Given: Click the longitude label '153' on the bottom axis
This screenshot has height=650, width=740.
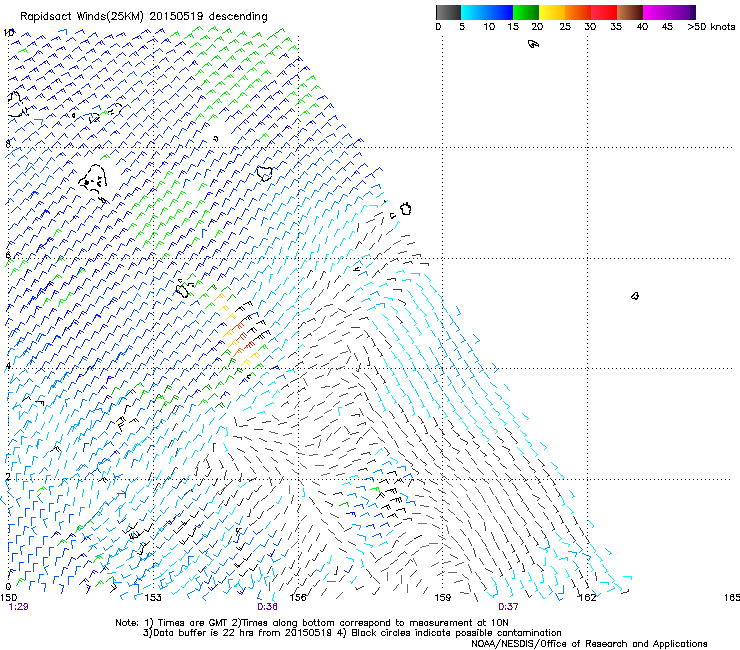Looking at the screenshot, I should point(153,598).
